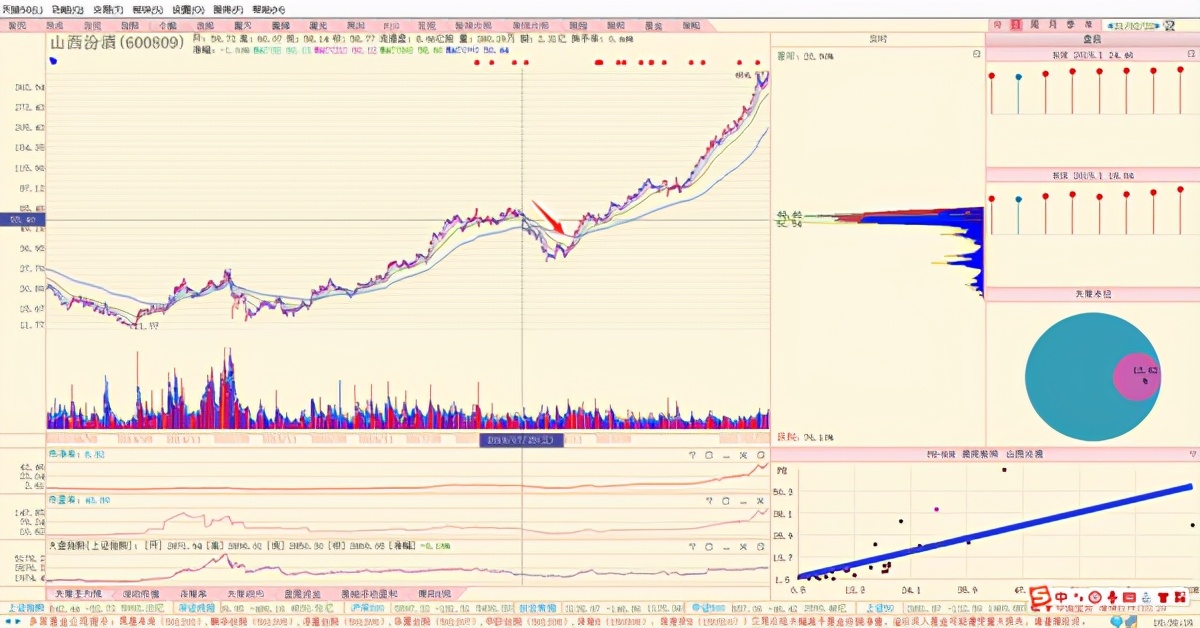Click the Sogou S logo in IME bar
Screen dimensions: 1200x628
tap(1040, 597)
